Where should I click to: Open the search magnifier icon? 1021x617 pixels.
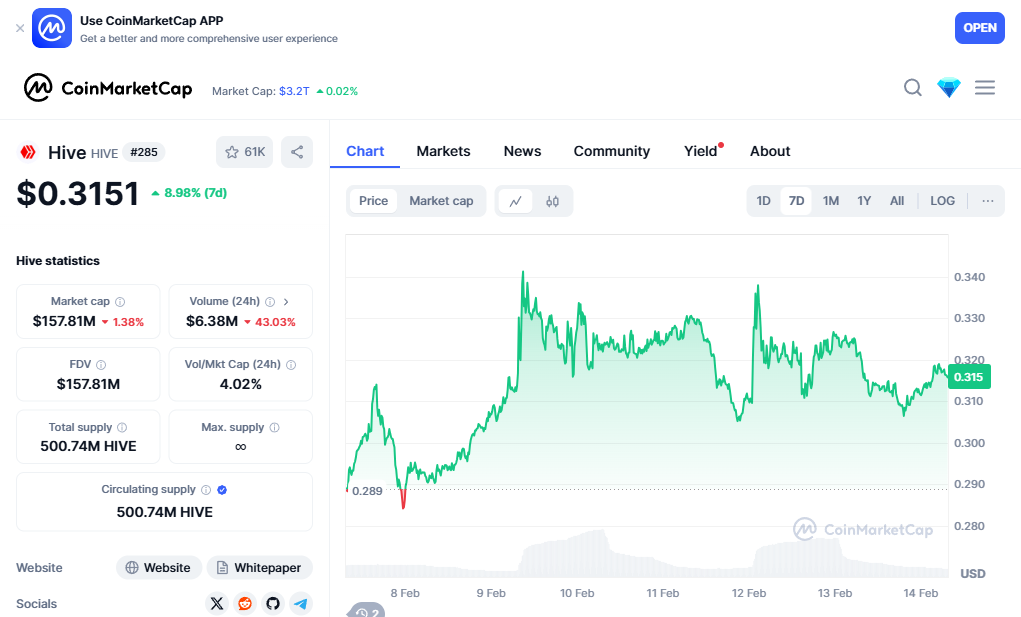913,87
